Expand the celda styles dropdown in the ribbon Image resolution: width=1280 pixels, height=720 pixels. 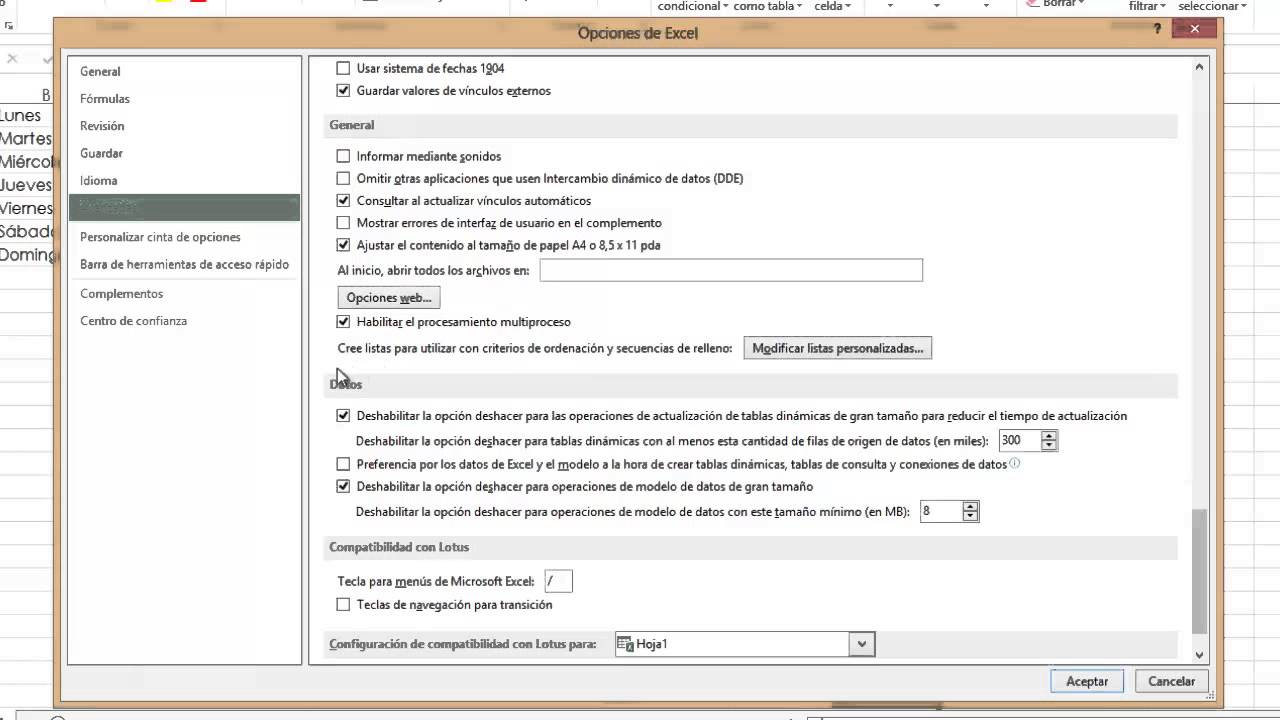[x=847, y=6]
